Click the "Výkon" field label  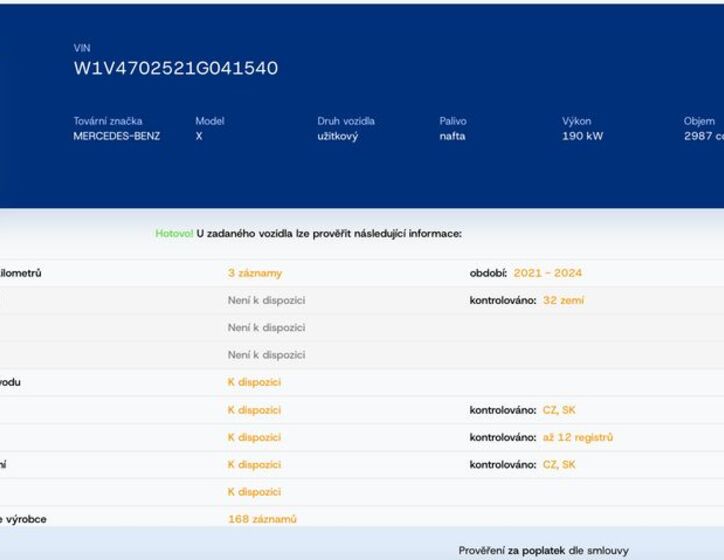(576, 121)
